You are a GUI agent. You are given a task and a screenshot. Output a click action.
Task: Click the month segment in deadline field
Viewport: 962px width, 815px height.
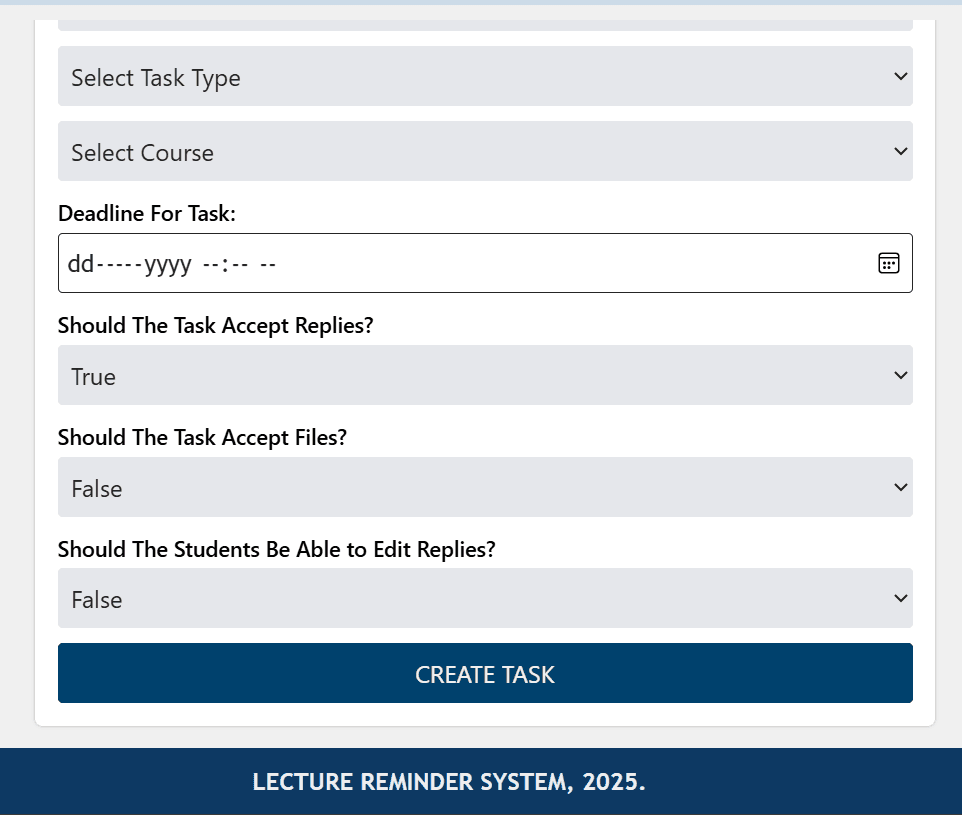pos(121,264)
